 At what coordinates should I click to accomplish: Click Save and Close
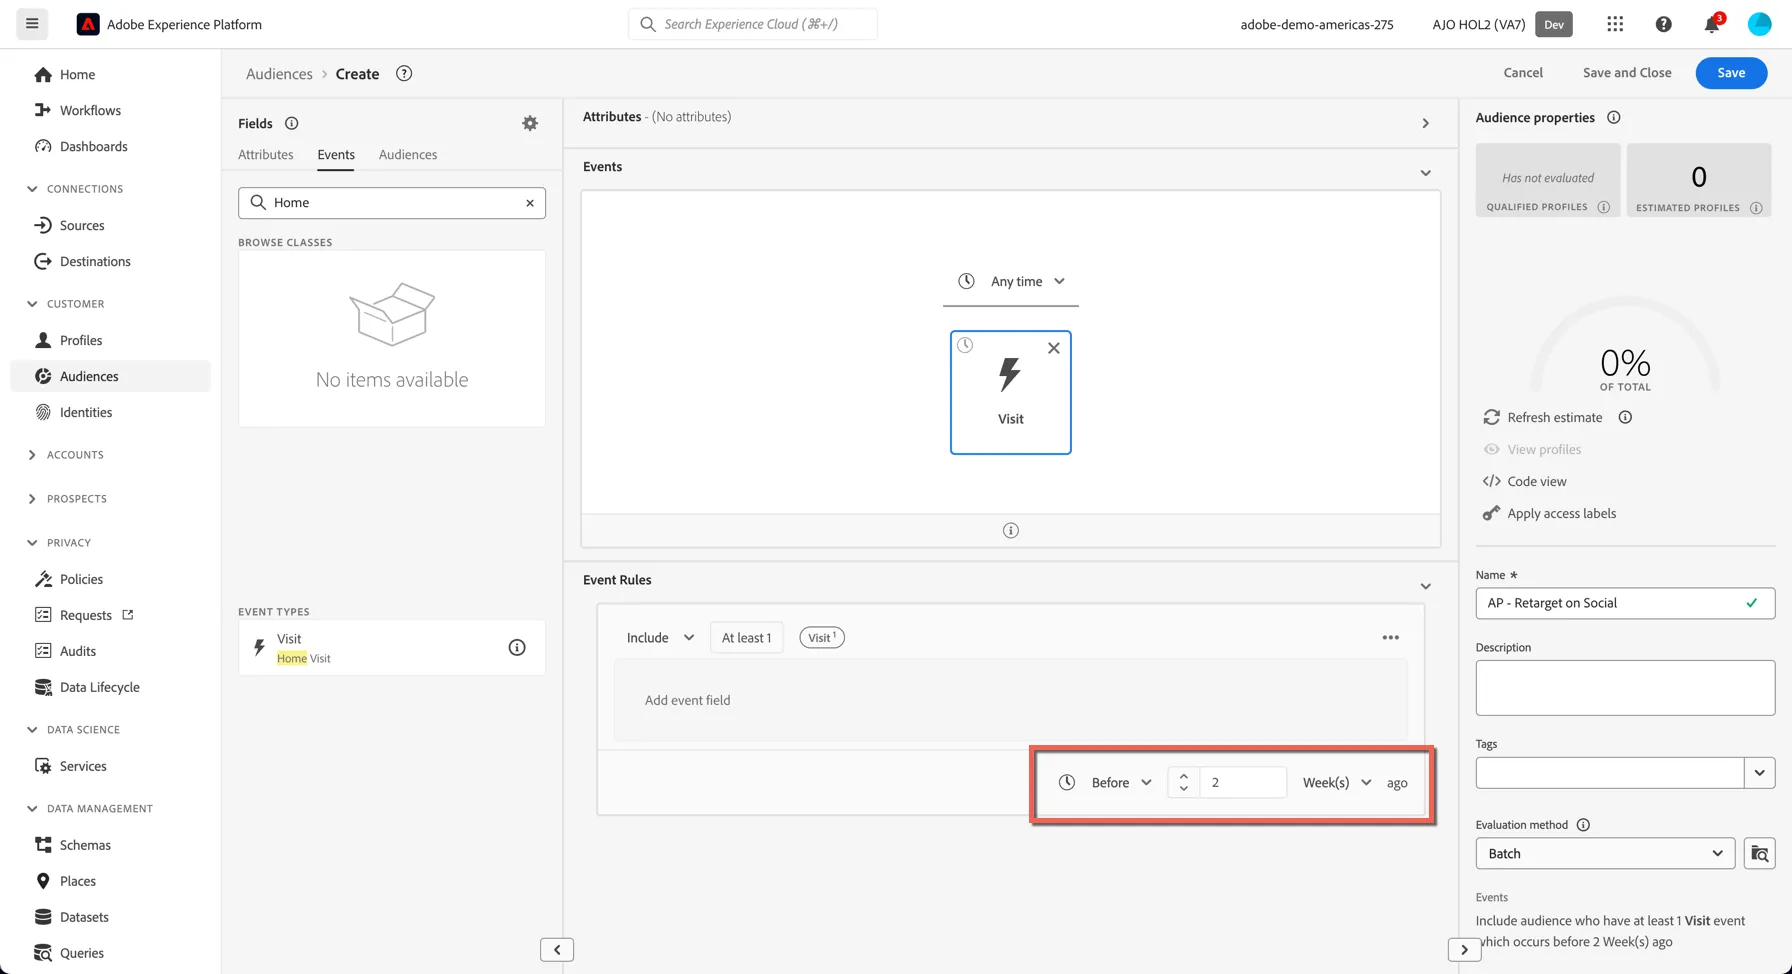pyautogui.click(x=1627, y=73)
